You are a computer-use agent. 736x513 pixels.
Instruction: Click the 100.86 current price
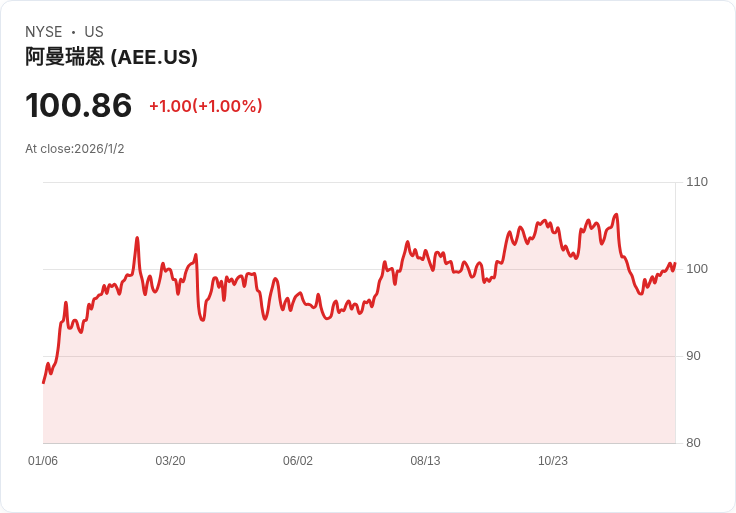click(x=79, y=106)
